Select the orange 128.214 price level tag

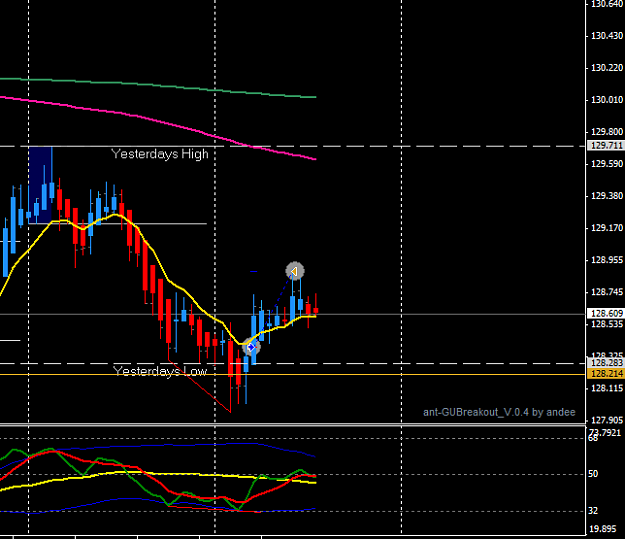[x=606, y=374]
